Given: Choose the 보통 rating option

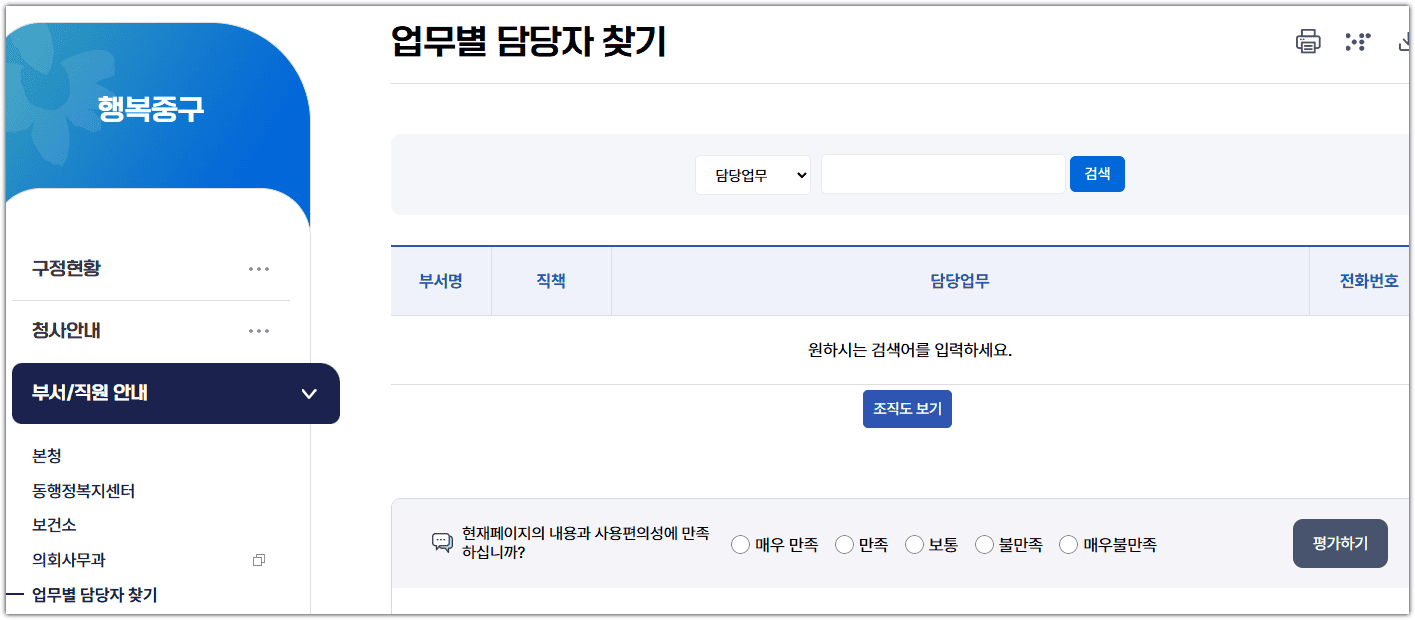Looking at the screenshot, I should coord(913,544).
